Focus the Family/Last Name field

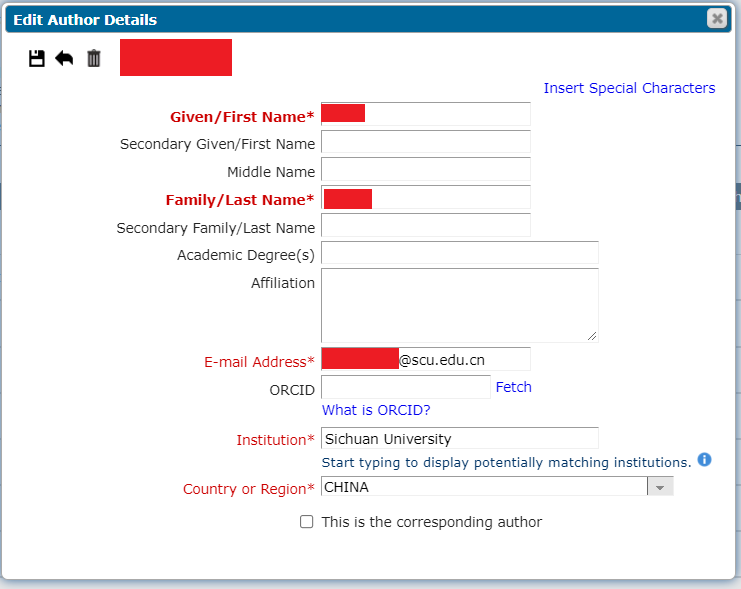pyautogui.click(x=450, y=198)
